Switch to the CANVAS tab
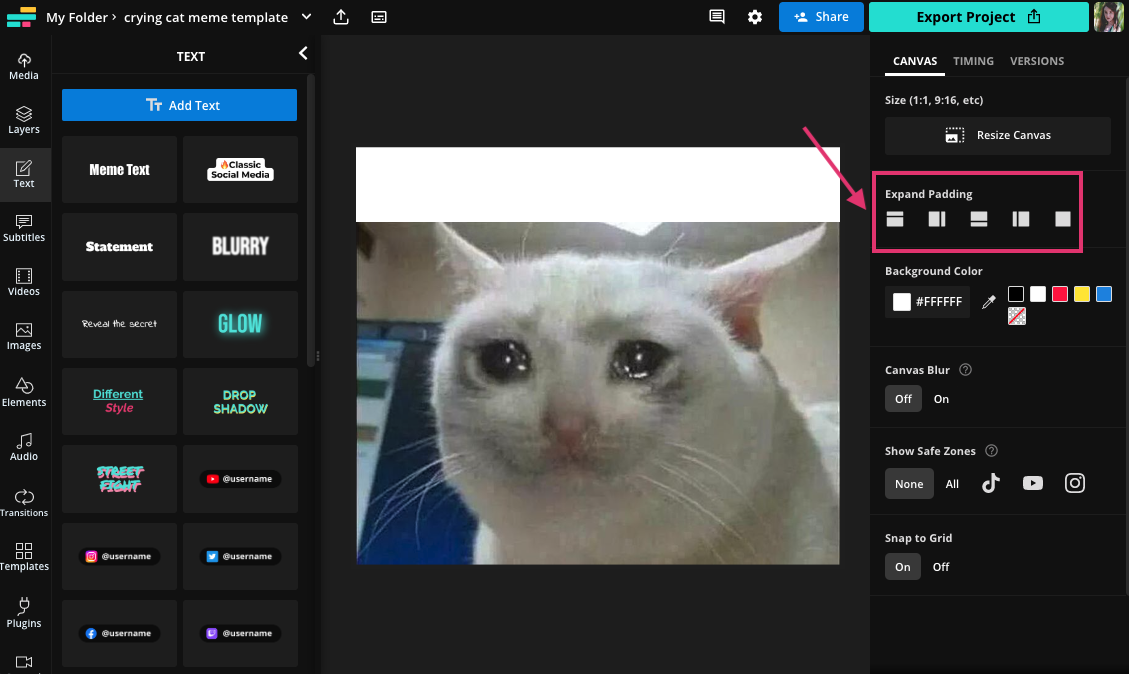 pyautogui.click(x=914, y=61)
